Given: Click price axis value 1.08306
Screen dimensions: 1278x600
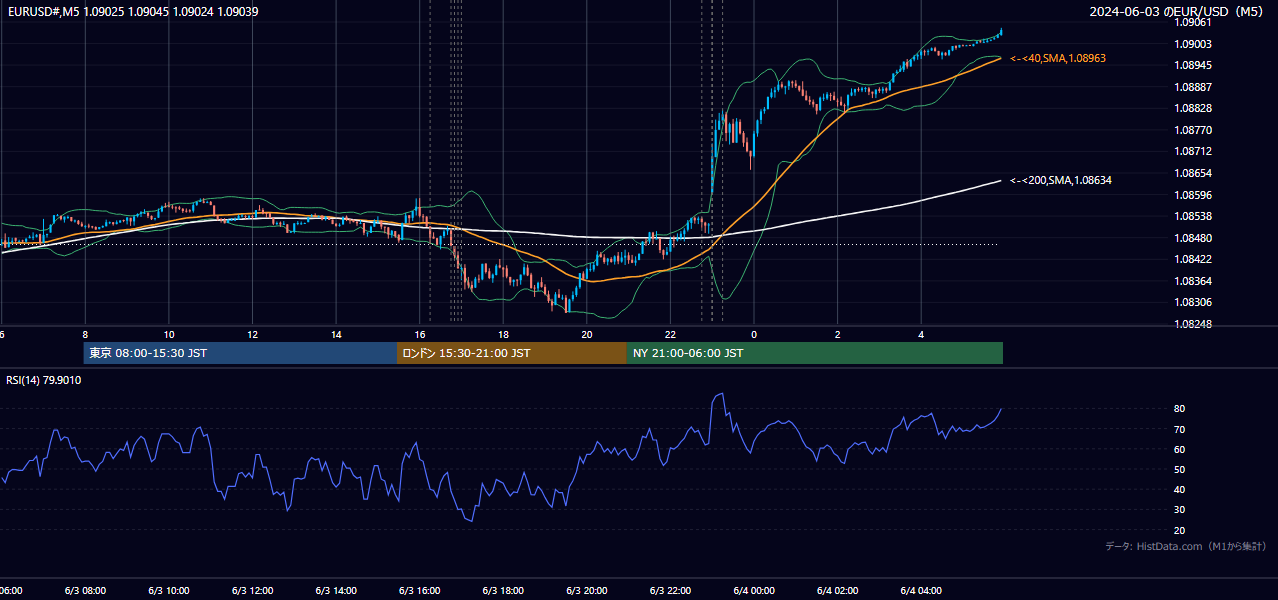Looking at the screenshot, I should 1193,302.
